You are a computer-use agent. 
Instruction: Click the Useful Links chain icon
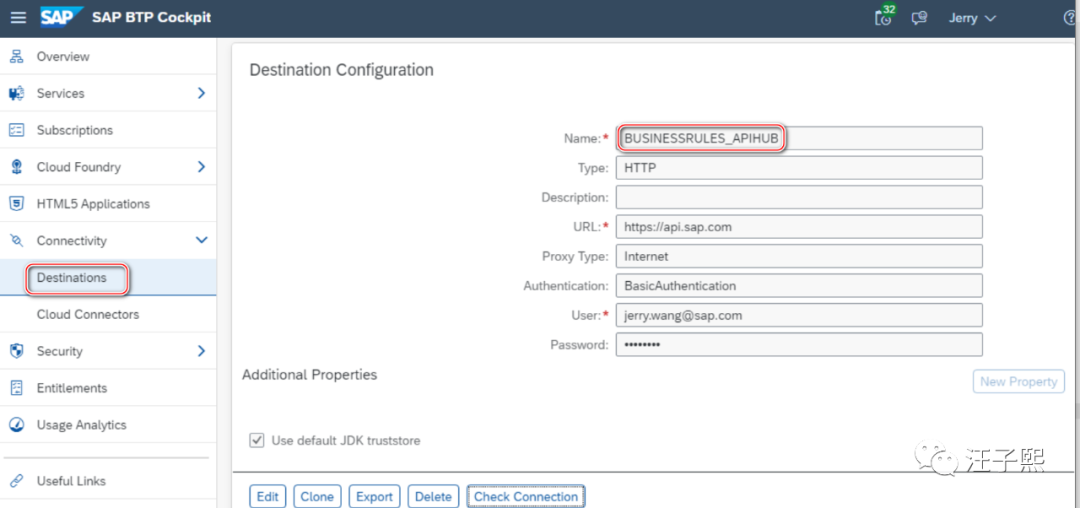[x=17, y=481]
